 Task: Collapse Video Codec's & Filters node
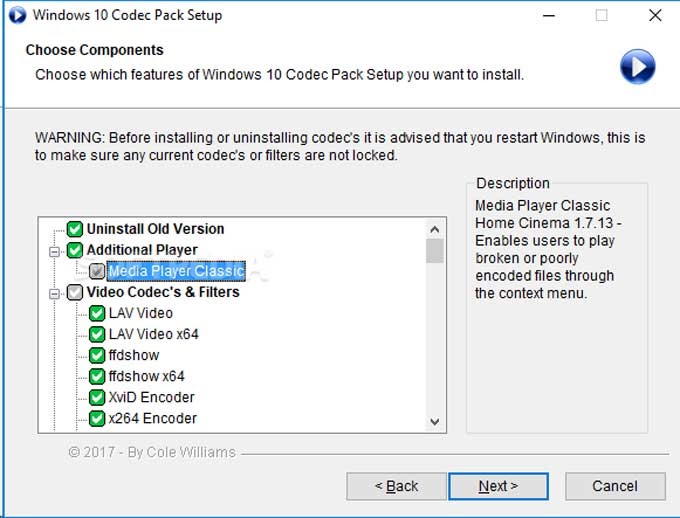(x=54, y=294)
